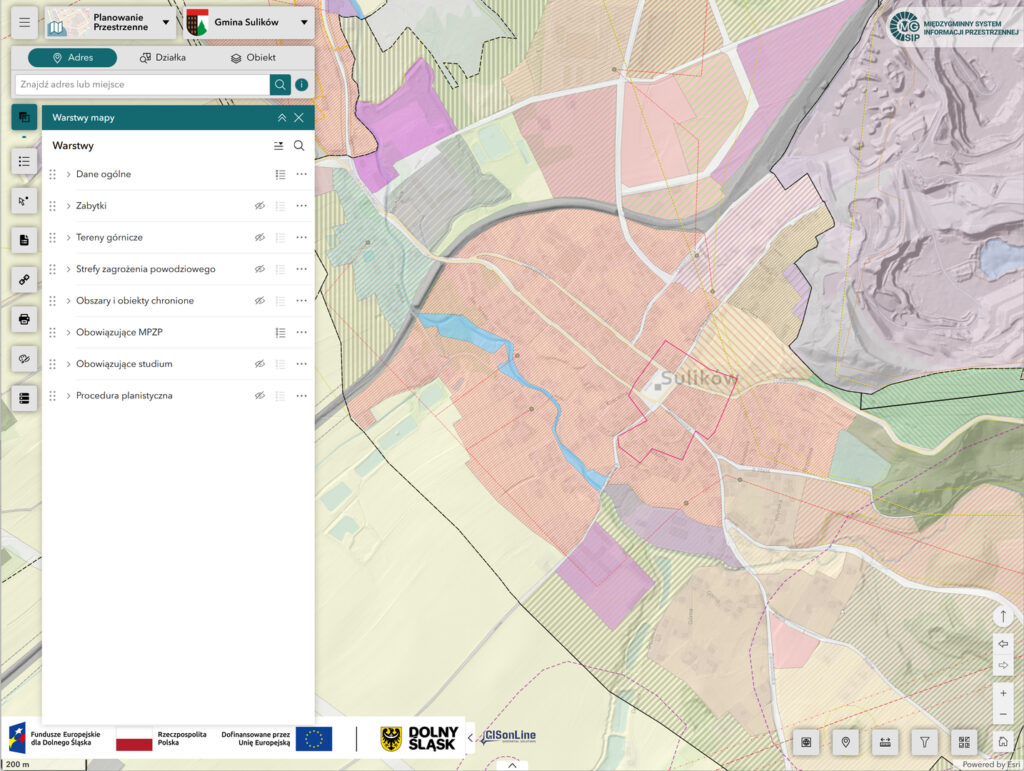The height and width of the screenshot is (771, 1024).
Task: Open the measurement ruler tool
Action: click(885, 742)
